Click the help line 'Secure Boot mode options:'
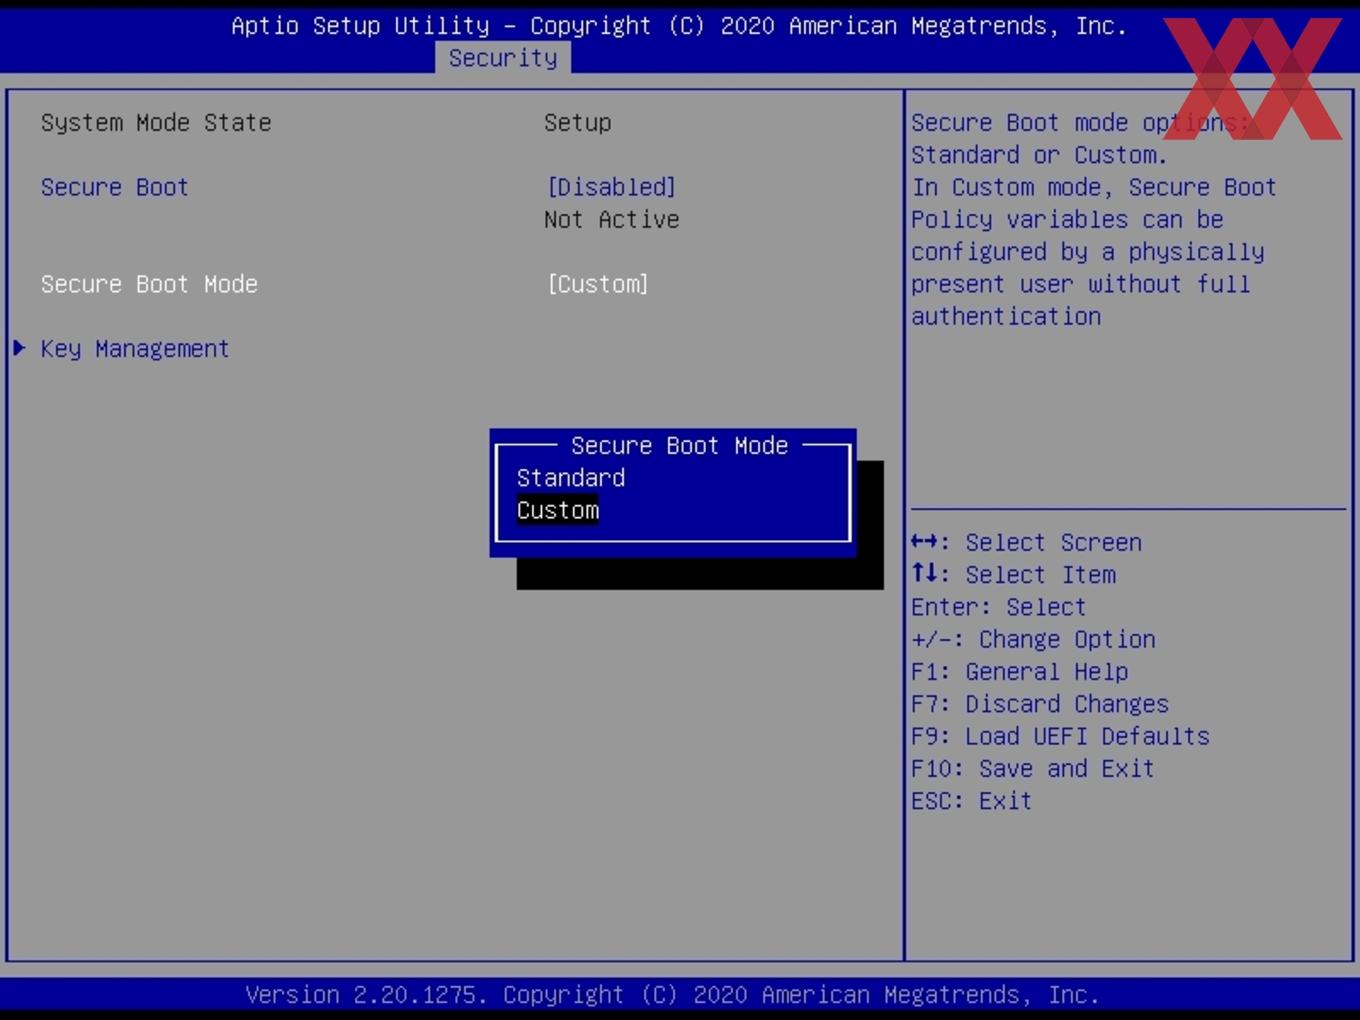The width and height of the screenshot is (1360, 1020). pyautogui.click(x=1080, y=123)
